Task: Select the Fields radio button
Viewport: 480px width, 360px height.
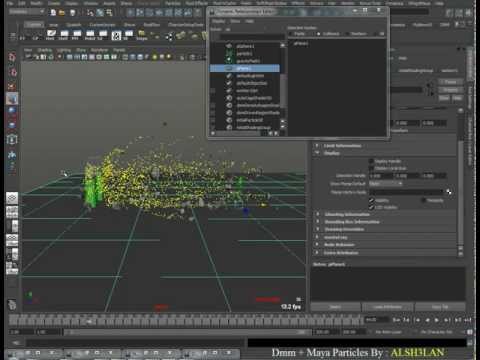Action: pos(291,34)
